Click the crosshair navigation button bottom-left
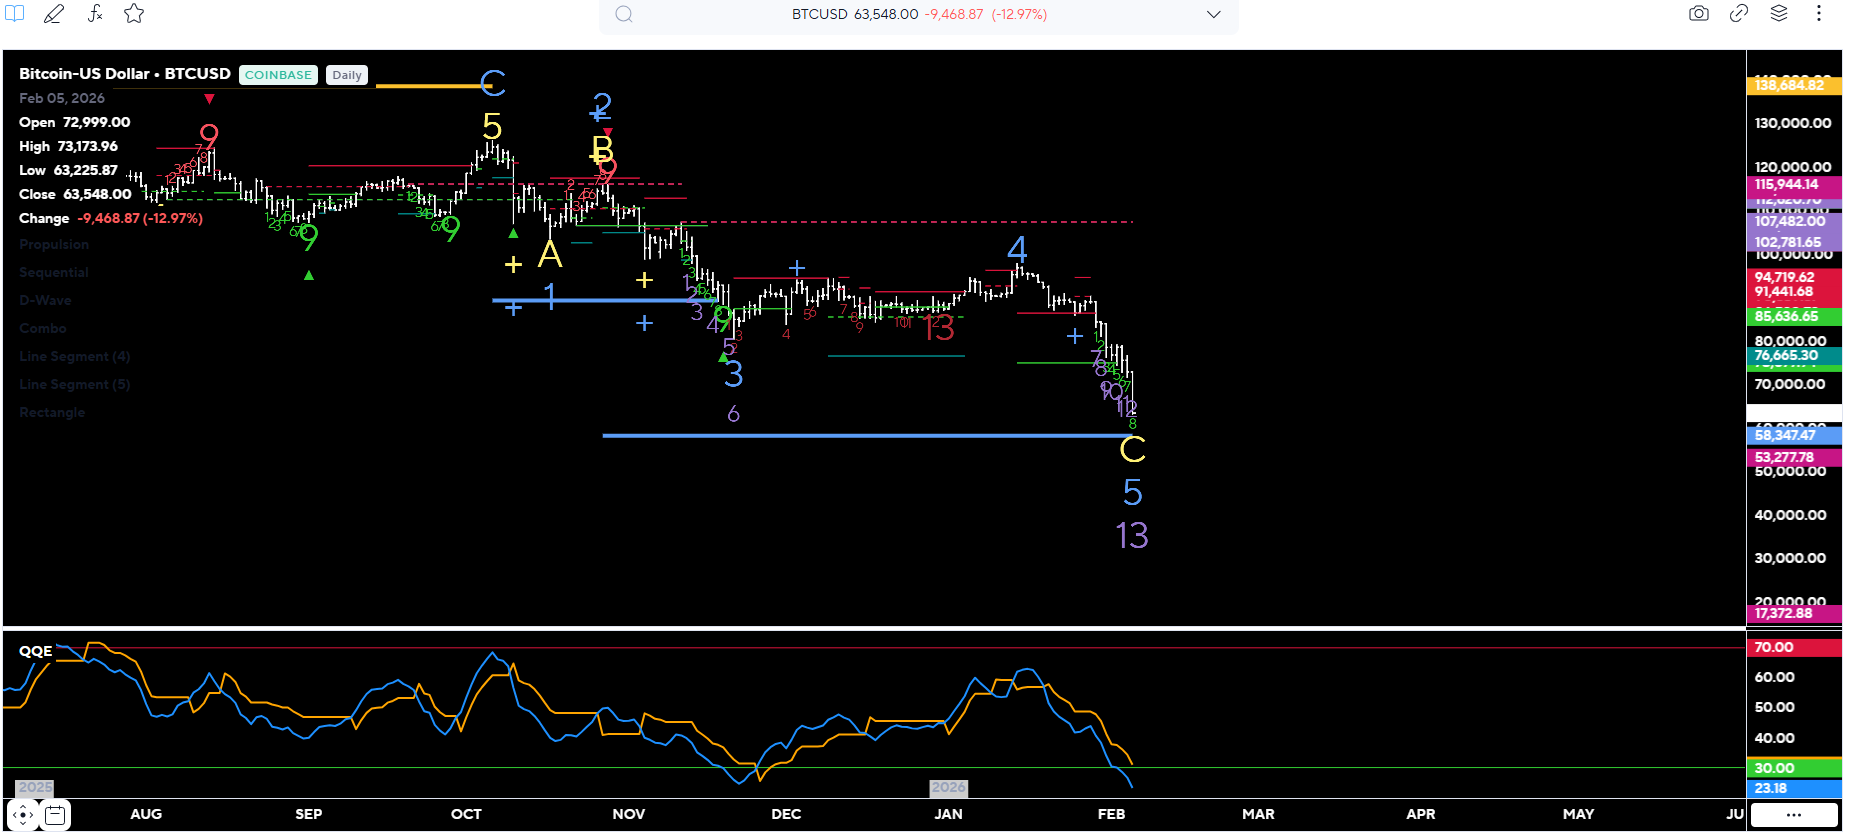Screen dimensions: 1851x839 click(x=23, y=815)
